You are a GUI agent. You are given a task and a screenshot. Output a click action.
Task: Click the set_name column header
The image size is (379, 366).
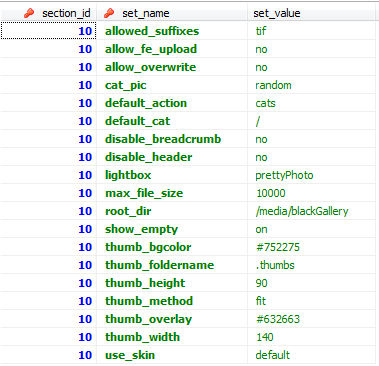tap(172, 13)
